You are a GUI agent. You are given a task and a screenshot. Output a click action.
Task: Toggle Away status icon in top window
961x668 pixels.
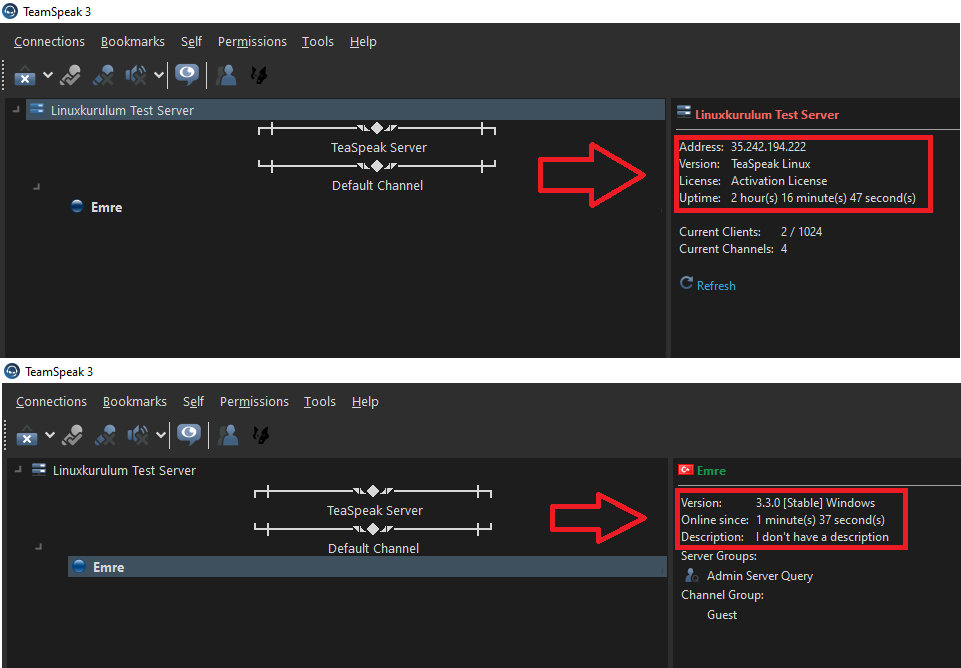(x=70, y=75)
